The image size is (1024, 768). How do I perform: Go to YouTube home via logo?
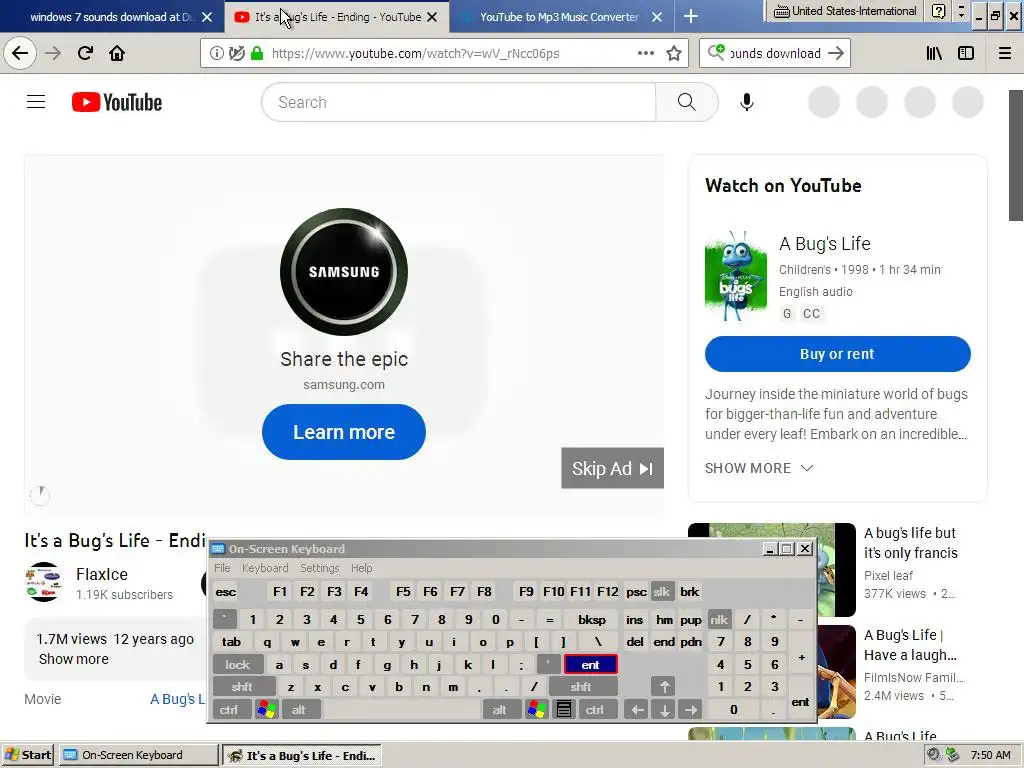[x=117, y=103]
